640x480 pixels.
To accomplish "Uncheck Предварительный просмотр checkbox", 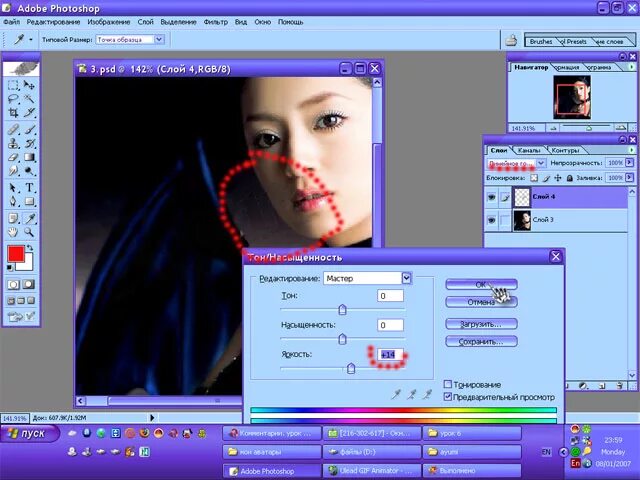I will (448, 396).
